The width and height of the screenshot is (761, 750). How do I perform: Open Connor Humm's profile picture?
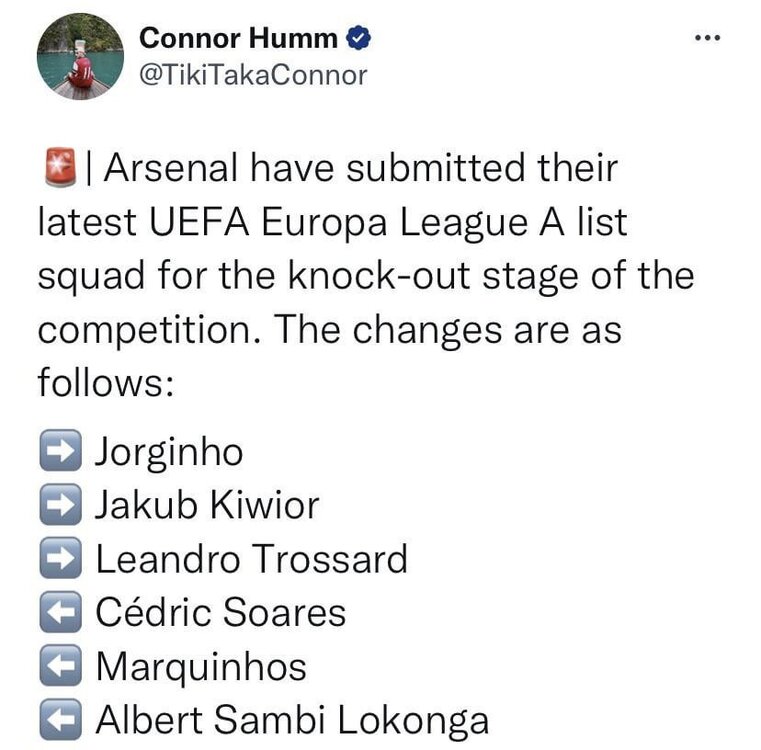[x=81, y=57]
